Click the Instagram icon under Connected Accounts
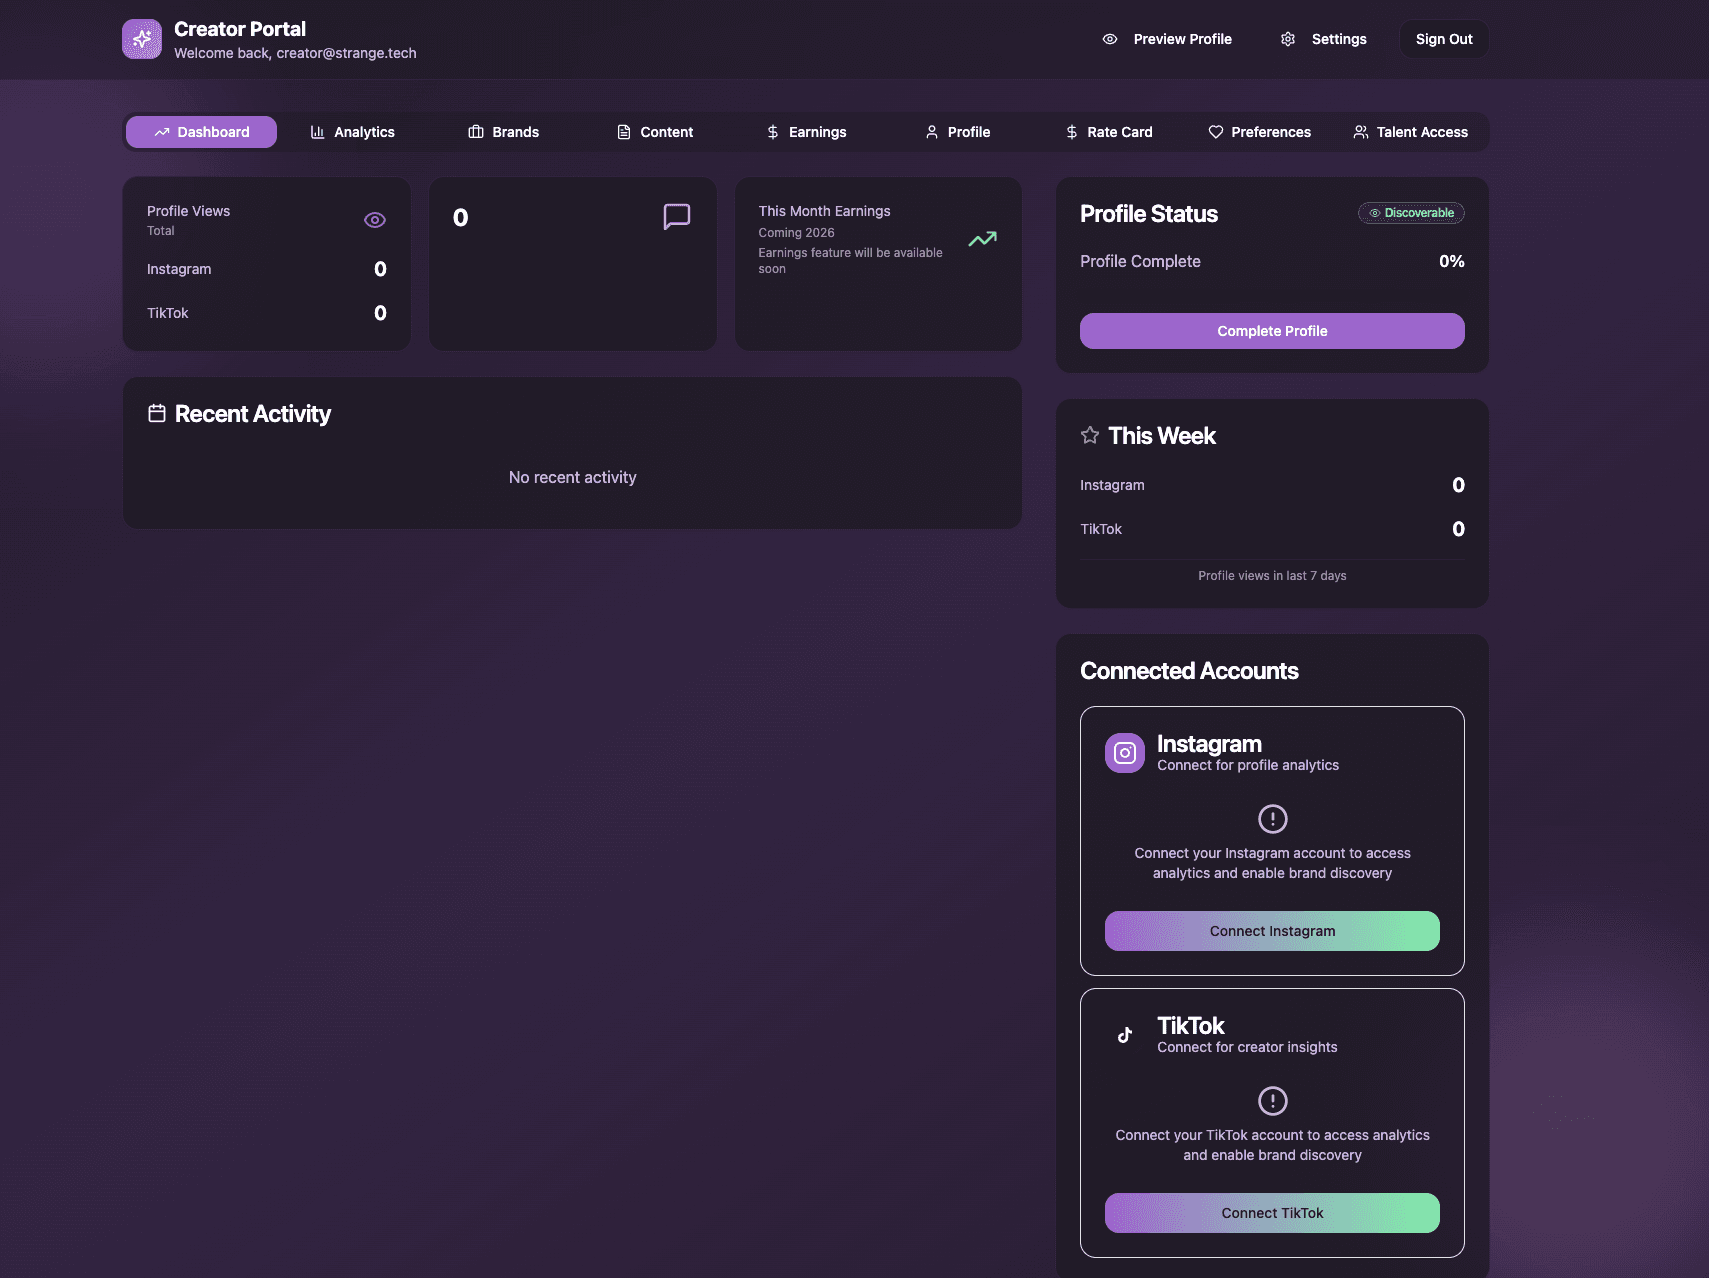 click(x=1124, y=752)
